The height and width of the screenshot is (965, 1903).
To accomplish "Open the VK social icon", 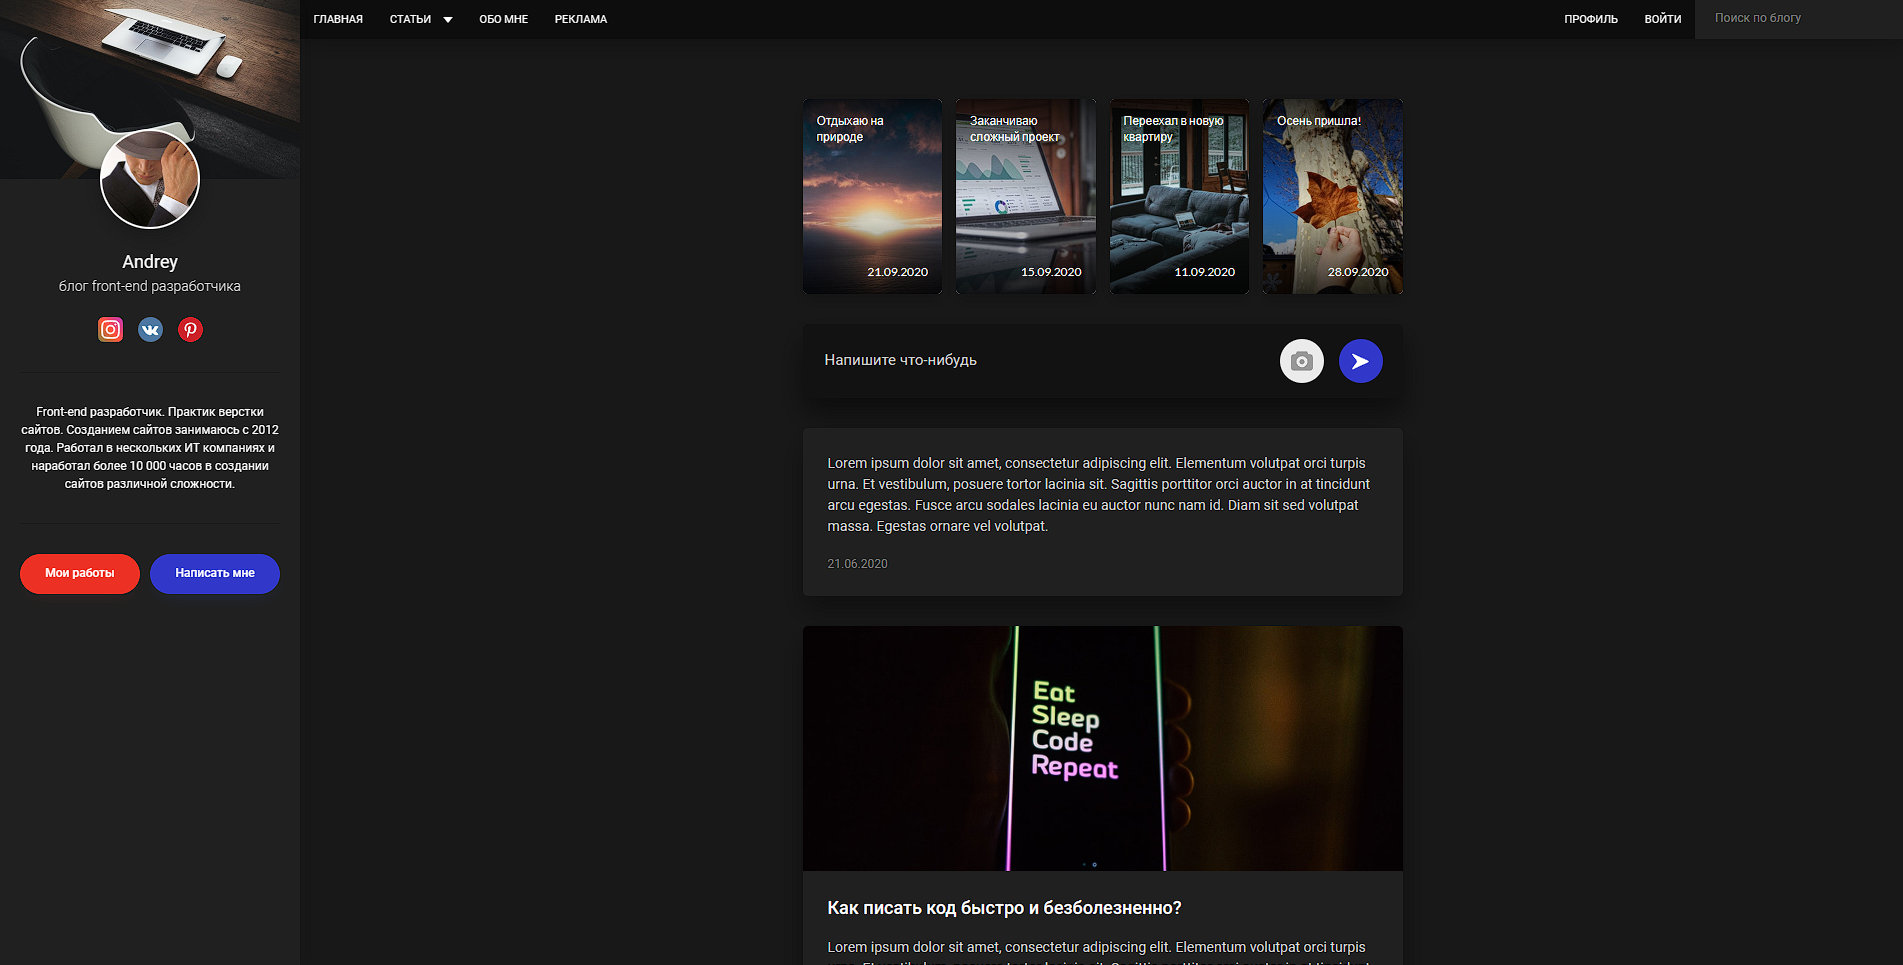I will tap(150, 329).
